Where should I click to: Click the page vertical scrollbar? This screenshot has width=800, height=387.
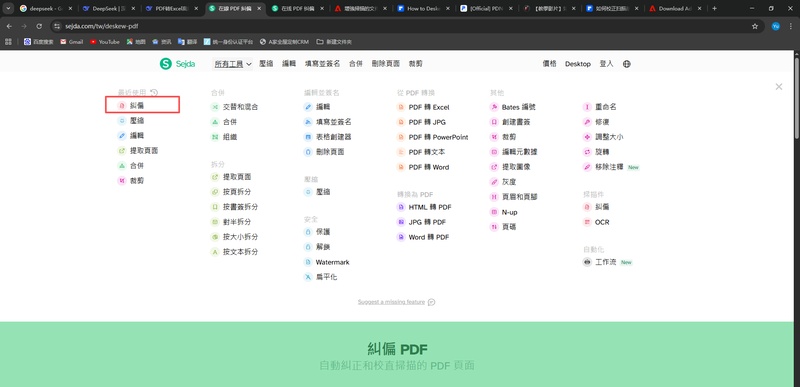pos(797,97)
